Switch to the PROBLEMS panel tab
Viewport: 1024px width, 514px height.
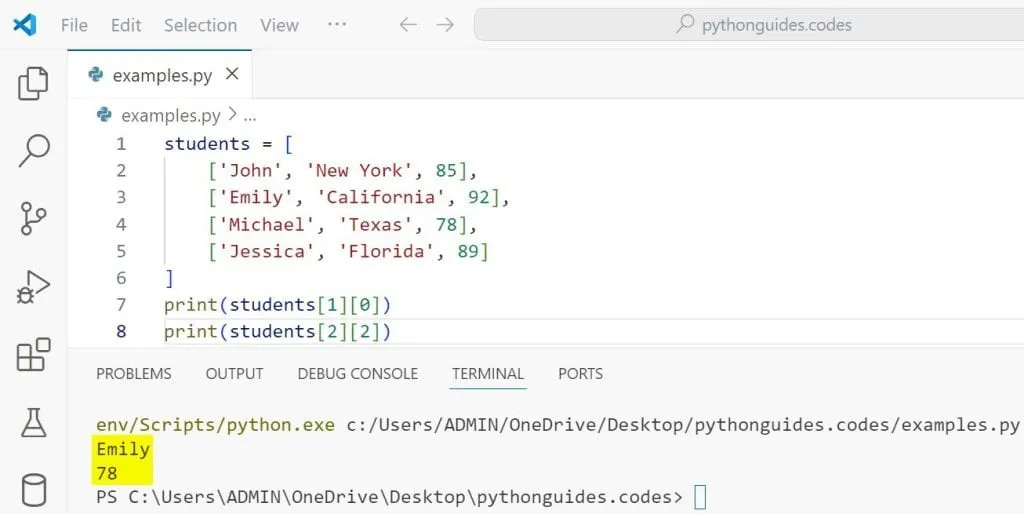(x=133, y=373)
